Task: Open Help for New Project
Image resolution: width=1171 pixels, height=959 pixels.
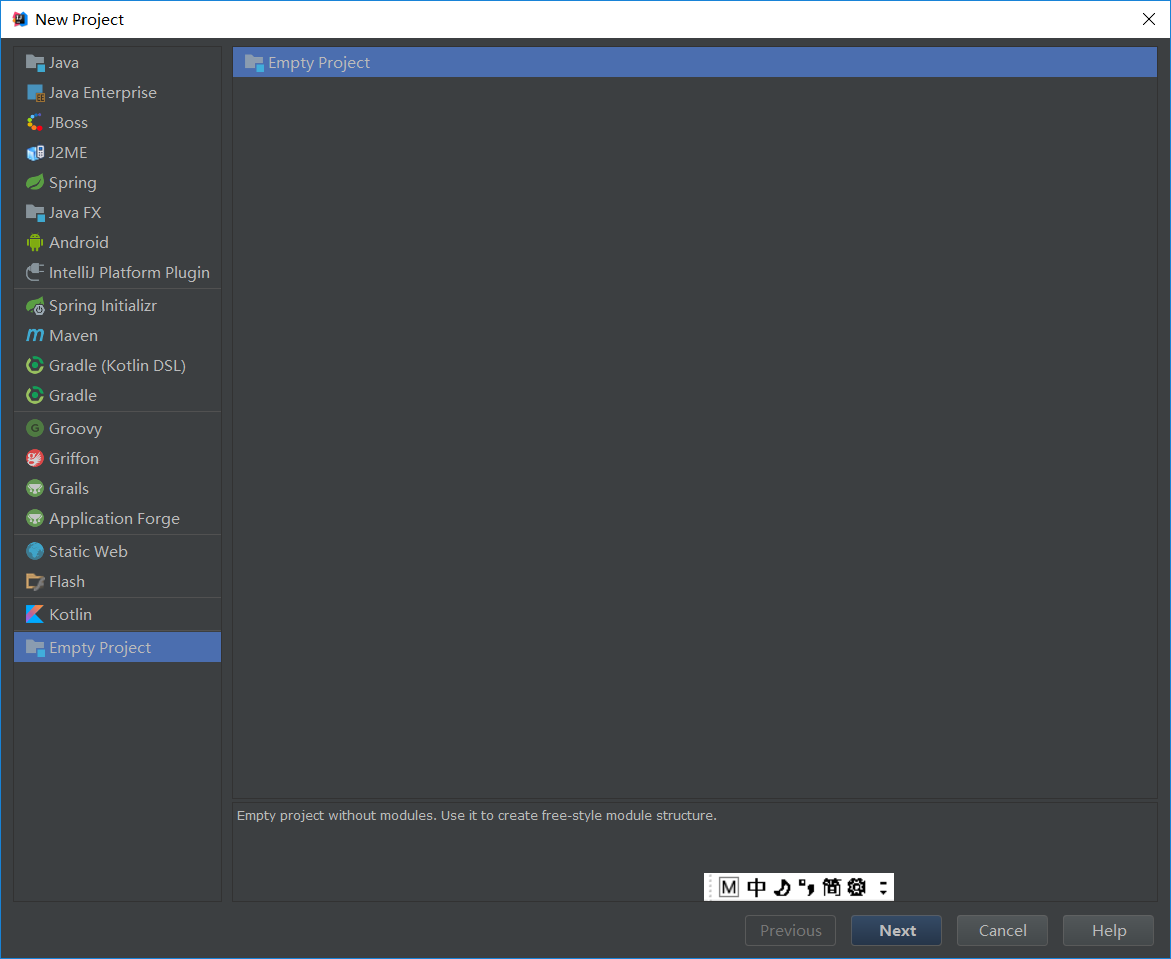Action: tap(1108, 931)
